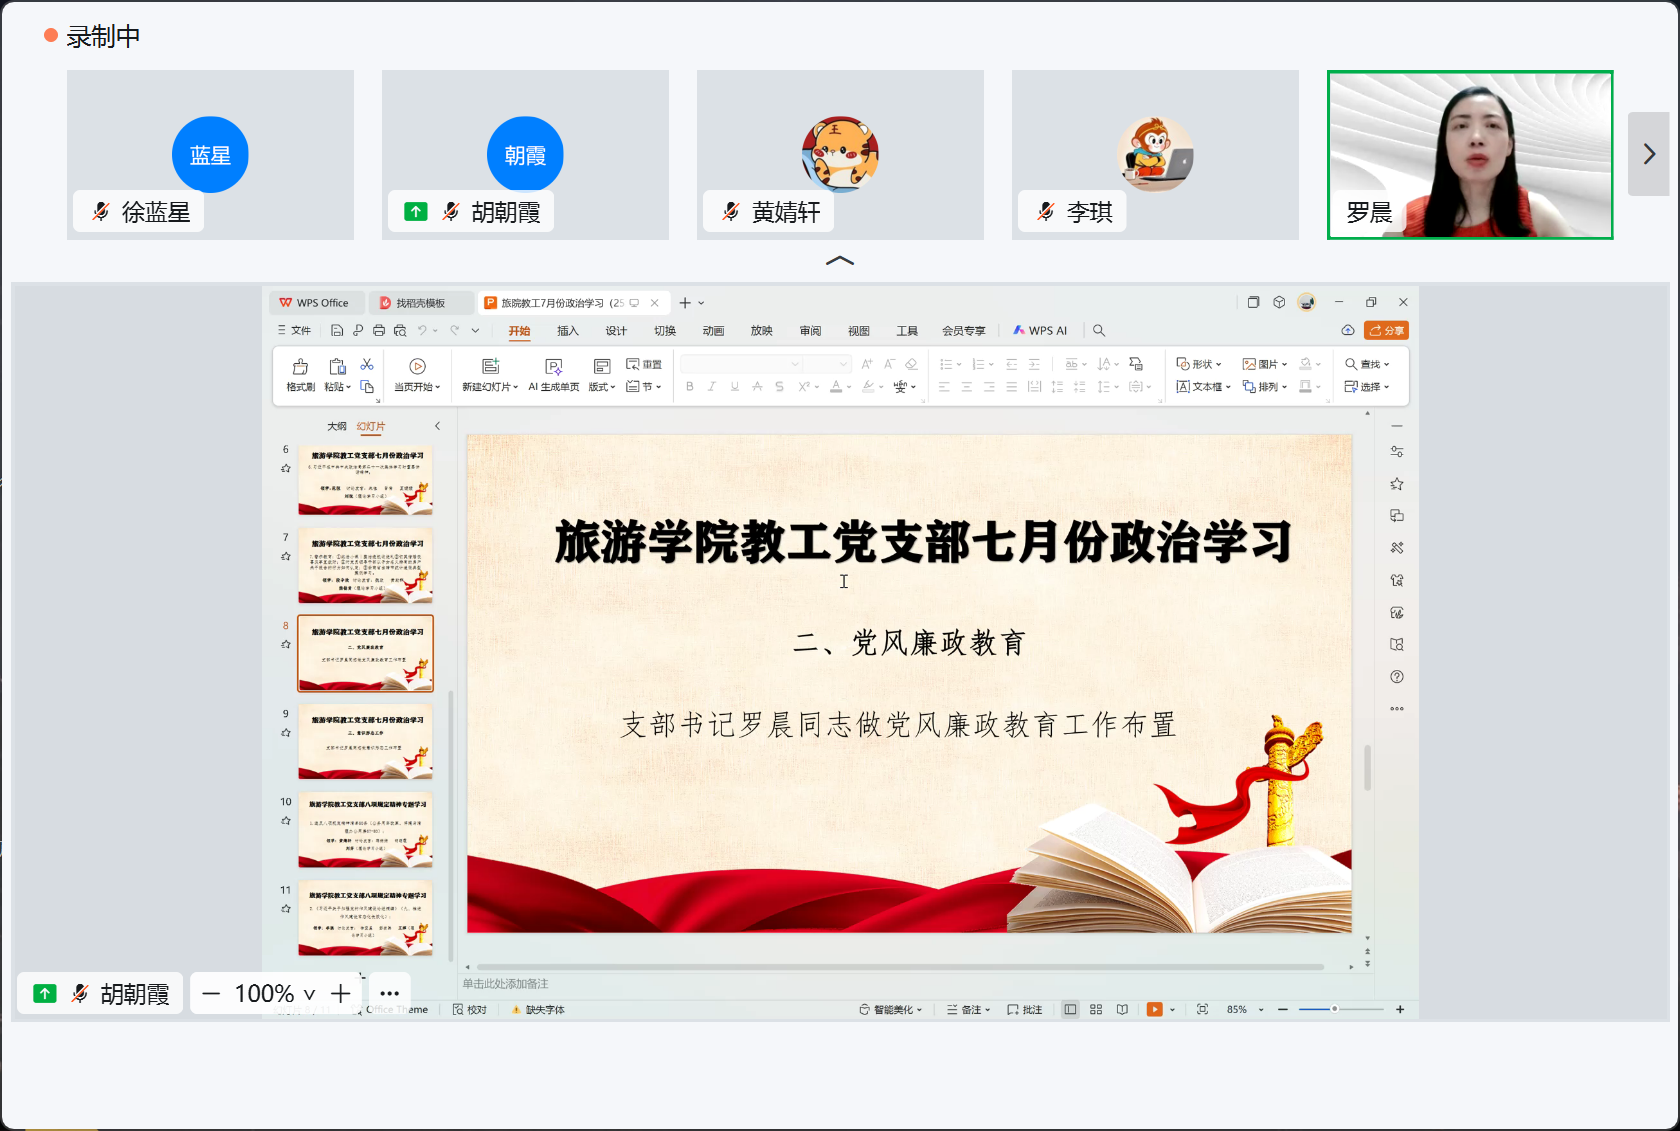The image size is (1680, 1131).
Task: Select the slide 9 thumbnail
Action: 365,742
